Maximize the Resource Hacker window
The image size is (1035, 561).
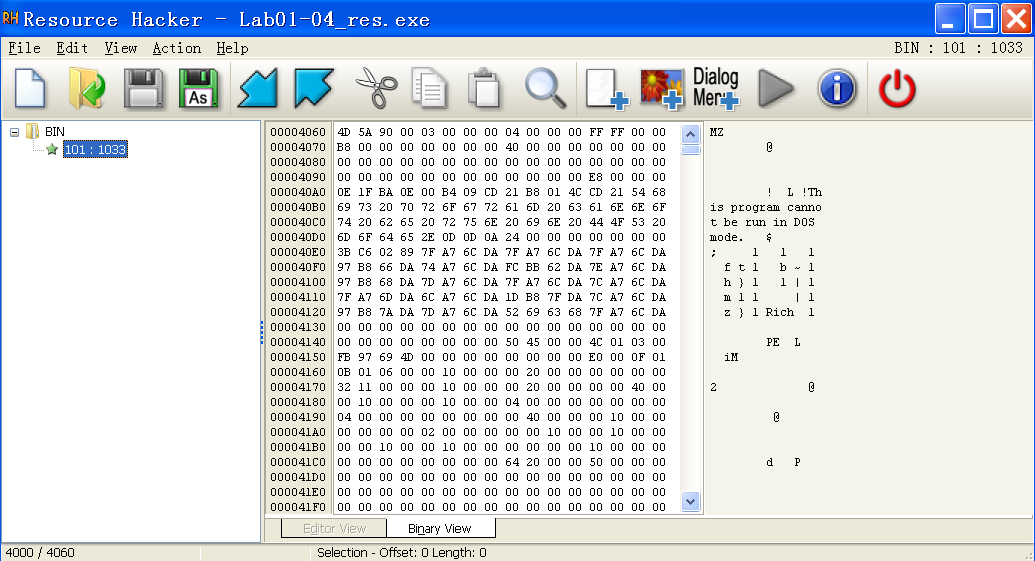pos(984,18)
